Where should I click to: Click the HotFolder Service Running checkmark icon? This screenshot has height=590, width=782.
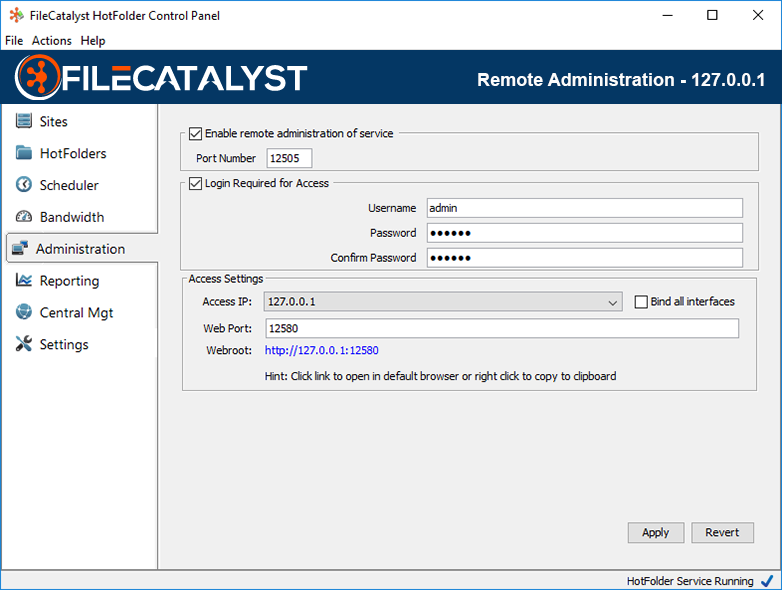point(767,581)
